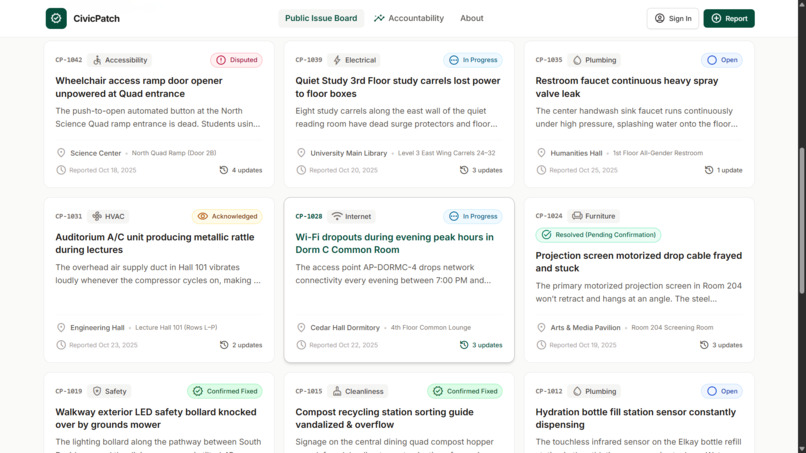Screen dimensions: 806x453
Task: Click the text 1st Floor All-Gender Restroom
Action: tap(657, 153)
